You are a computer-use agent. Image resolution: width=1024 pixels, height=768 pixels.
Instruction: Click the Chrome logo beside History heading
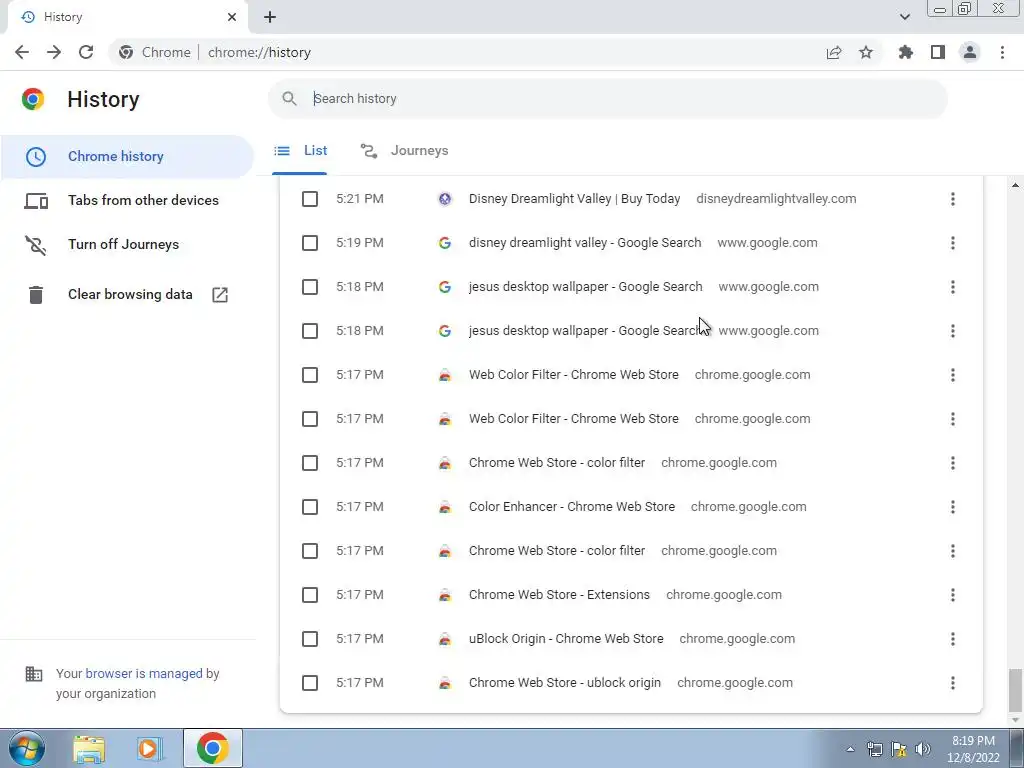point(33,99)
